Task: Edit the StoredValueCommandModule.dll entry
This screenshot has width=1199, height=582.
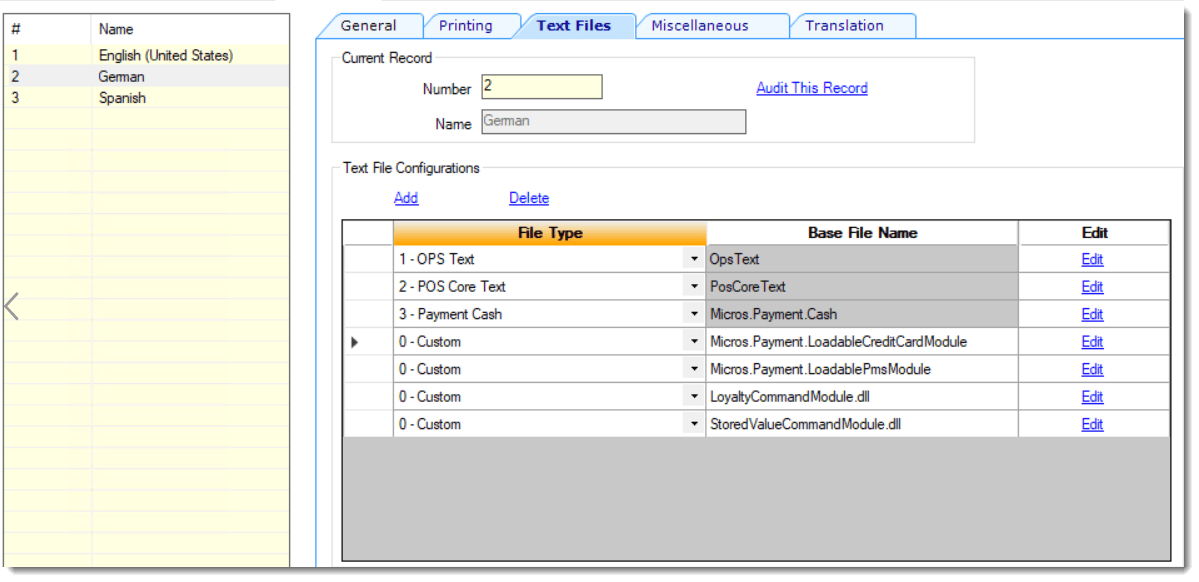Action: click(1092, 424)
